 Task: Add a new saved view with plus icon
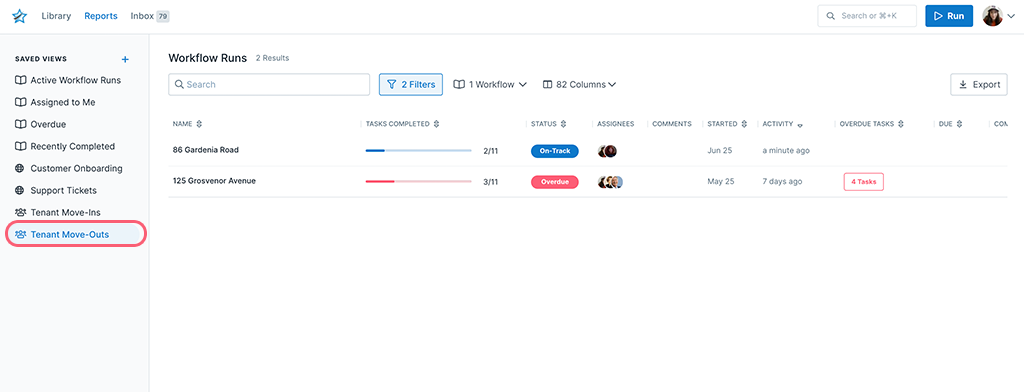point(125,59)
